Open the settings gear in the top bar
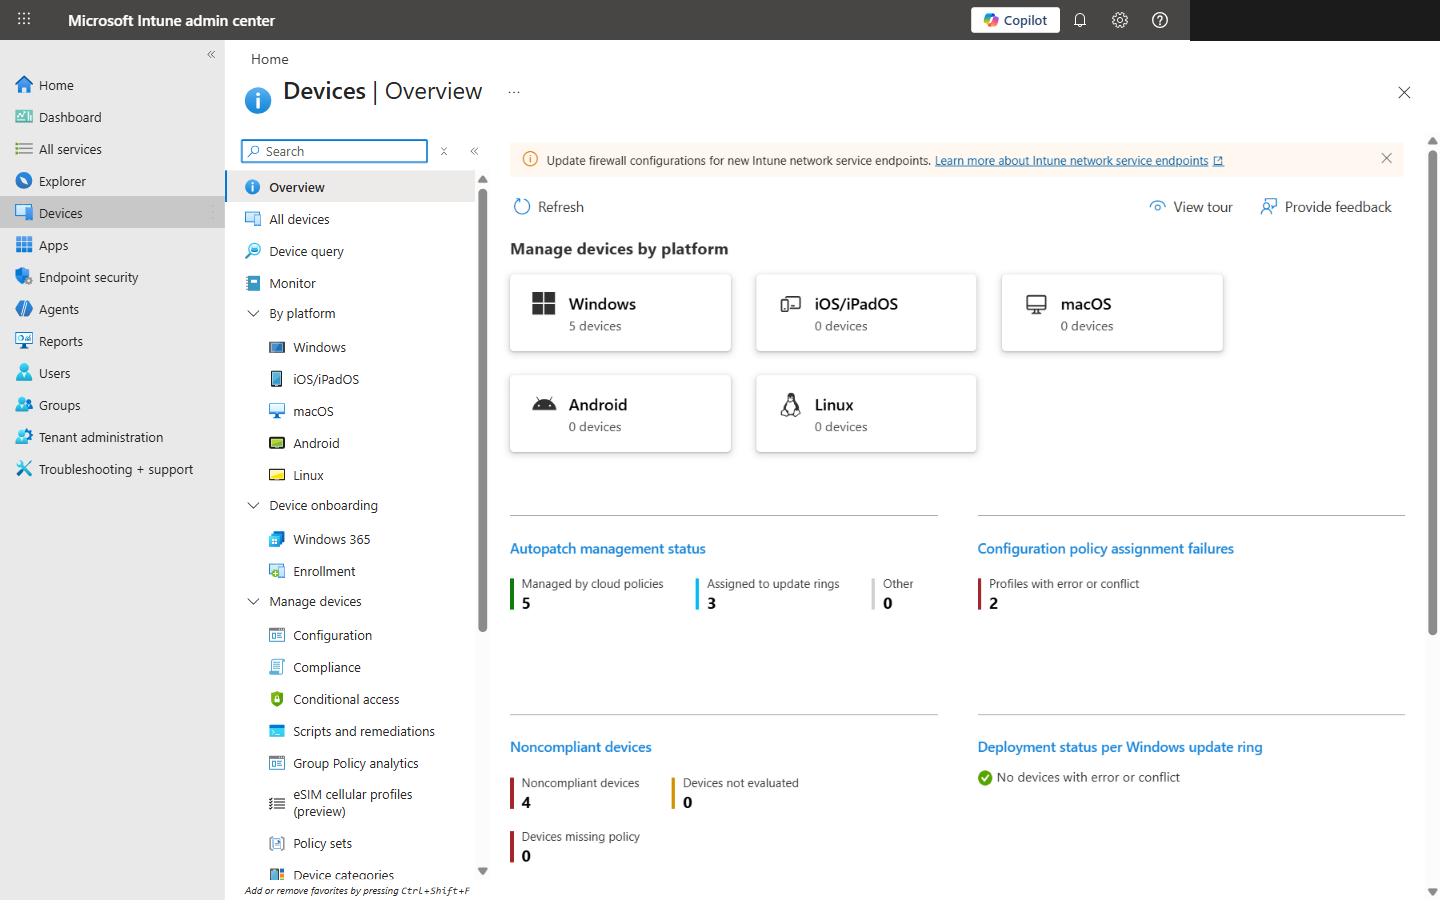This screenshot has width=1440, height=900. (1119, 20)
